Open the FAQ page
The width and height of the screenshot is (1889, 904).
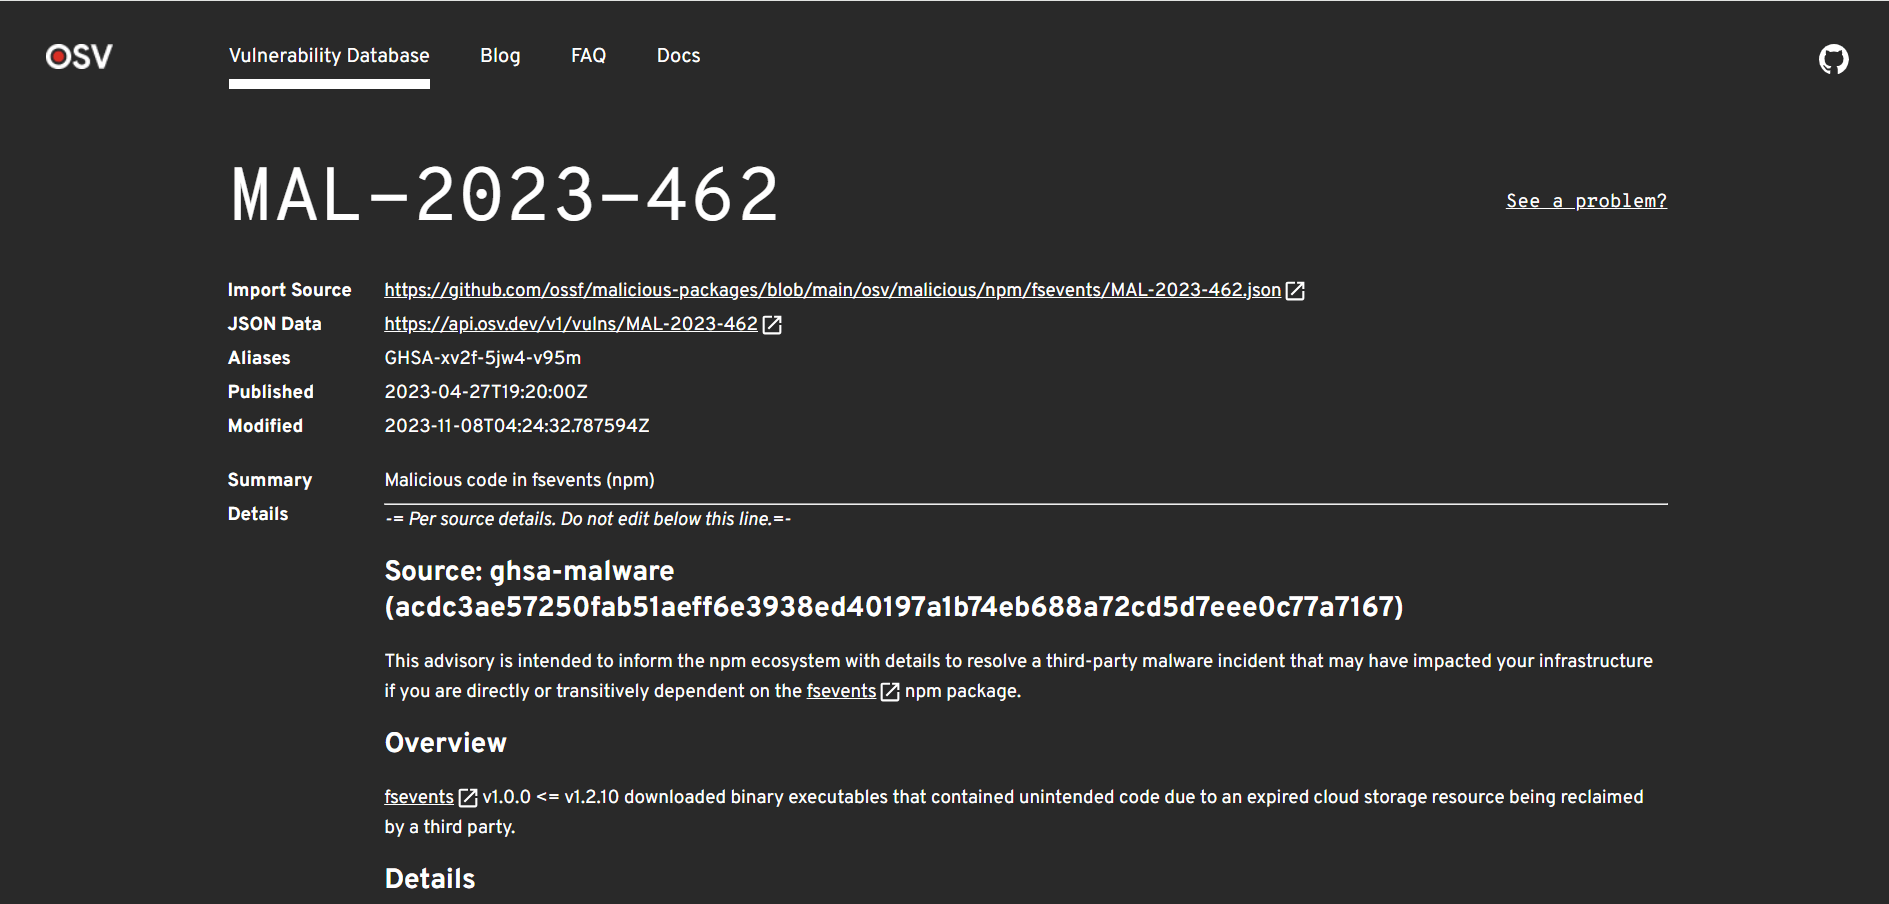[588, 56]
